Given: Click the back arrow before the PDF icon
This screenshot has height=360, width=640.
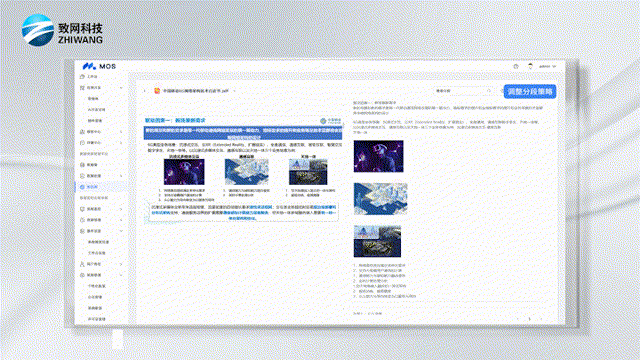Looking at the screenshot, I should point(145,91).
